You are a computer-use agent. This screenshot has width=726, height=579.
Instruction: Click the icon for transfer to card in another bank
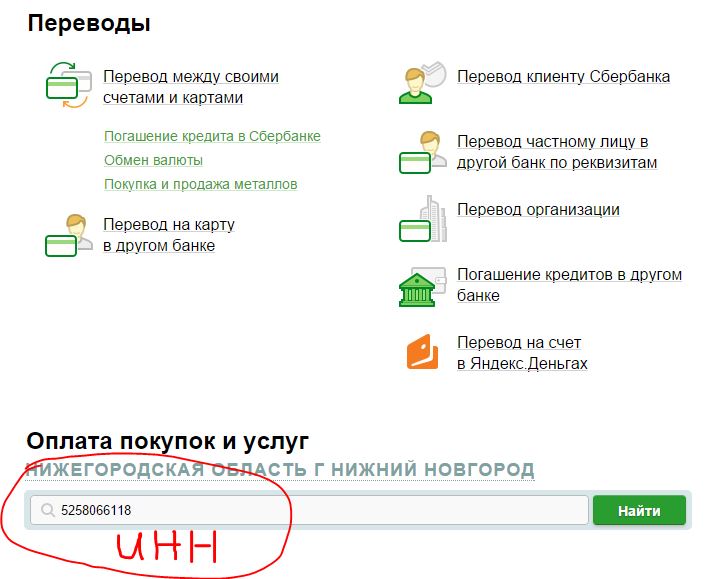(69, 235)
